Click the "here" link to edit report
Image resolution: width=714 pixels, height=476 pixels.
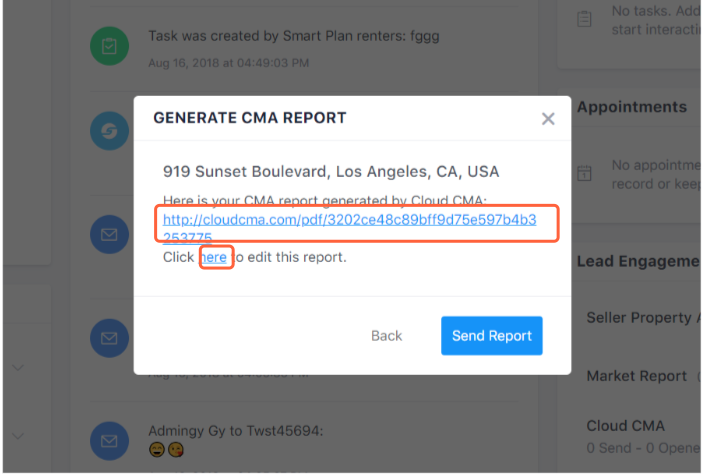click(214, 257)
